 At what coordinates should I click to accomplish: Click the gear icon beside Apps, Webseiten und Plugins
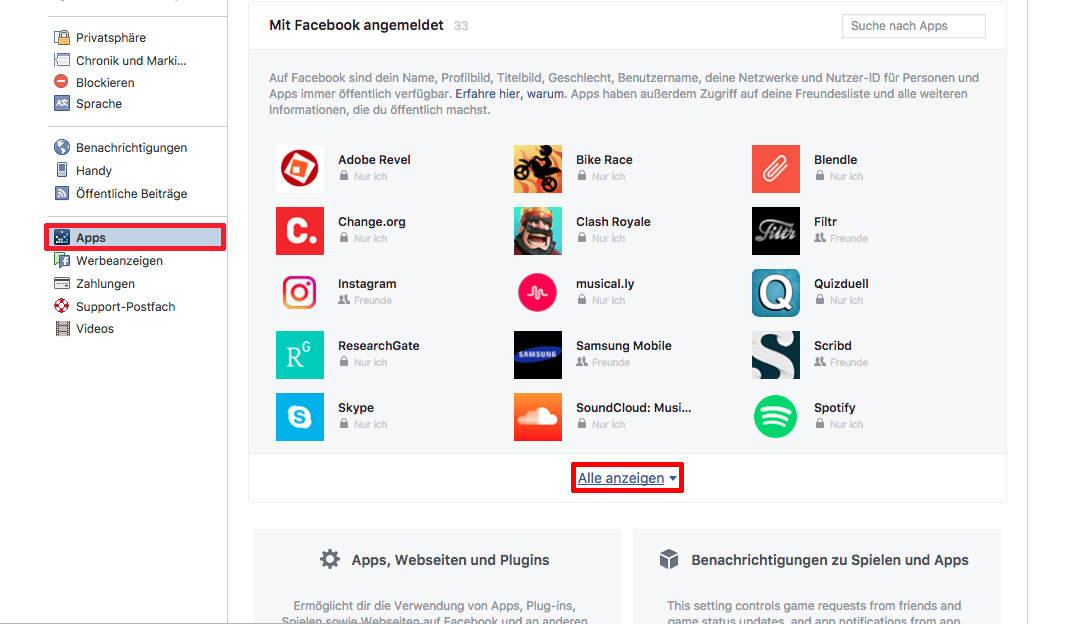(330, 559)
